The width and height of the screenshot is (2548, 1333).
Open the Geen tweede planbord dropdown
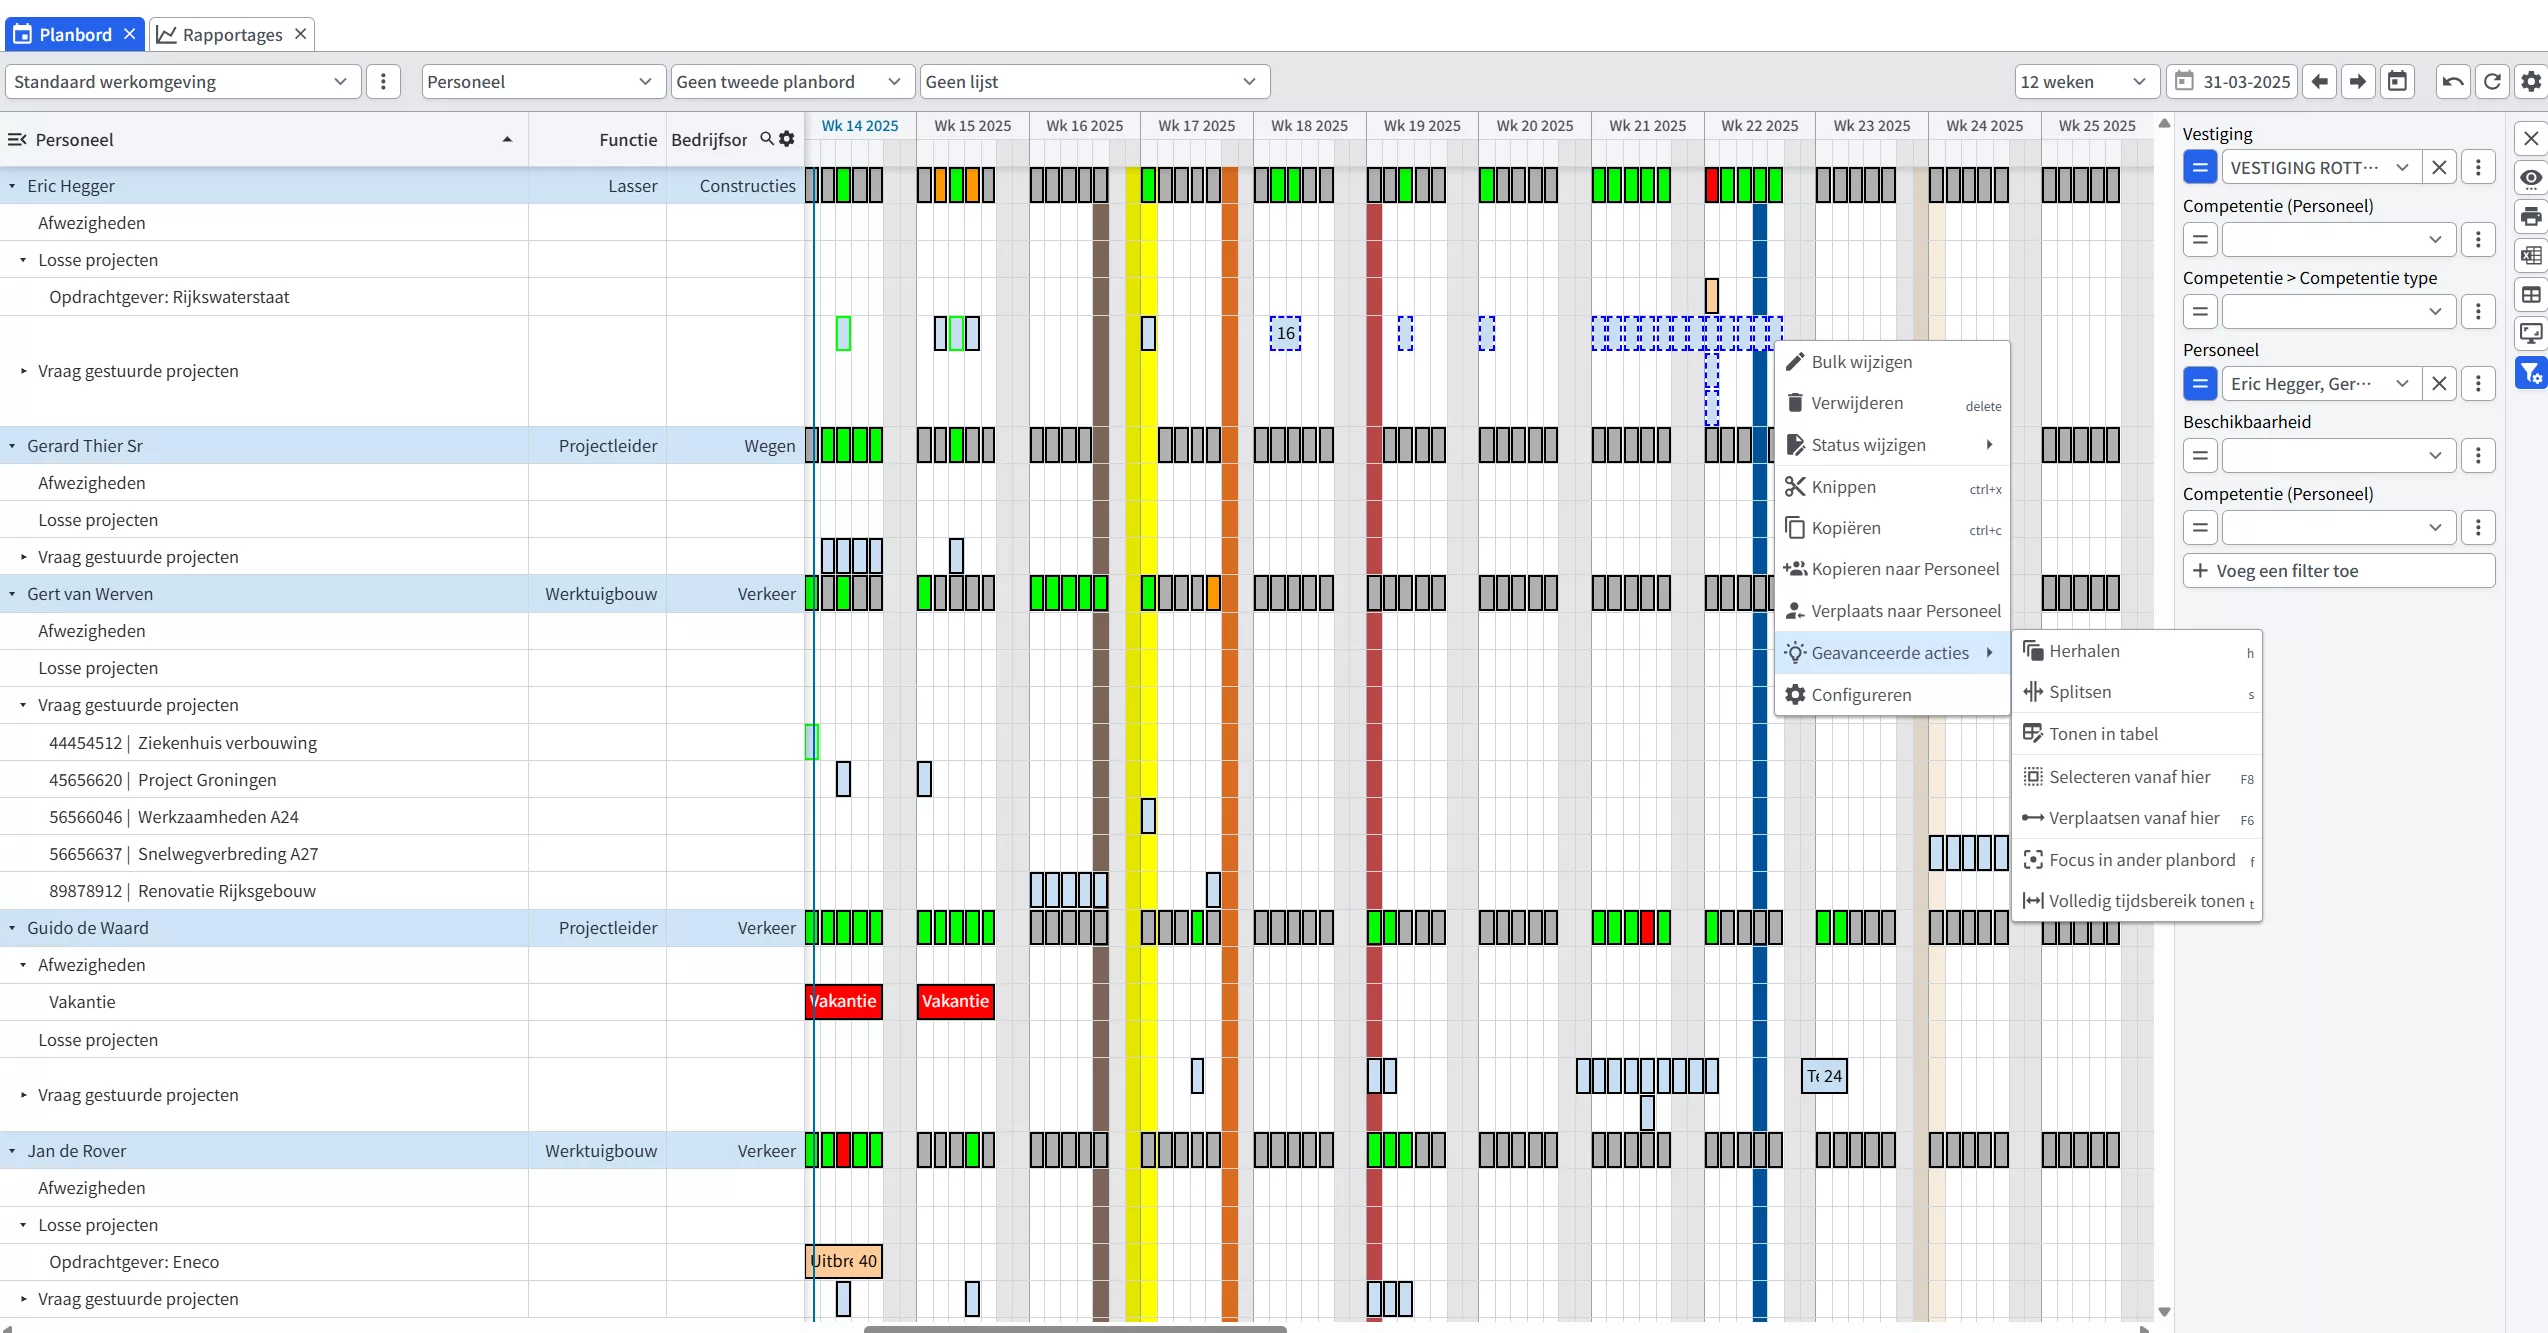pyautogui.click(x=790, y=82)
